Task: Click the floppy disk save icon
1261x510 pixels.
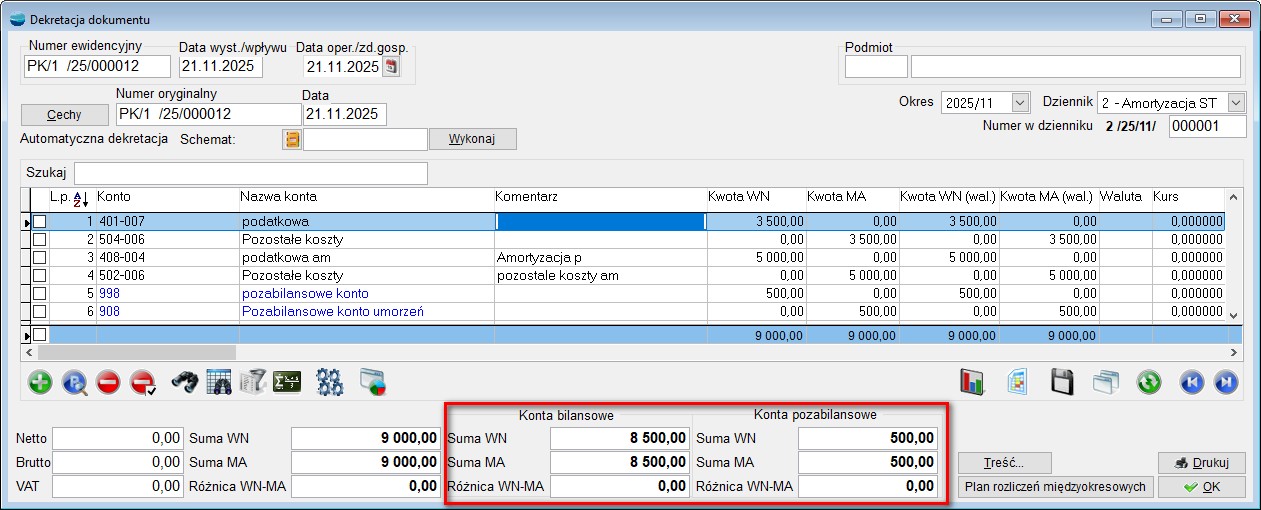Action: [x=1062, y=382]
